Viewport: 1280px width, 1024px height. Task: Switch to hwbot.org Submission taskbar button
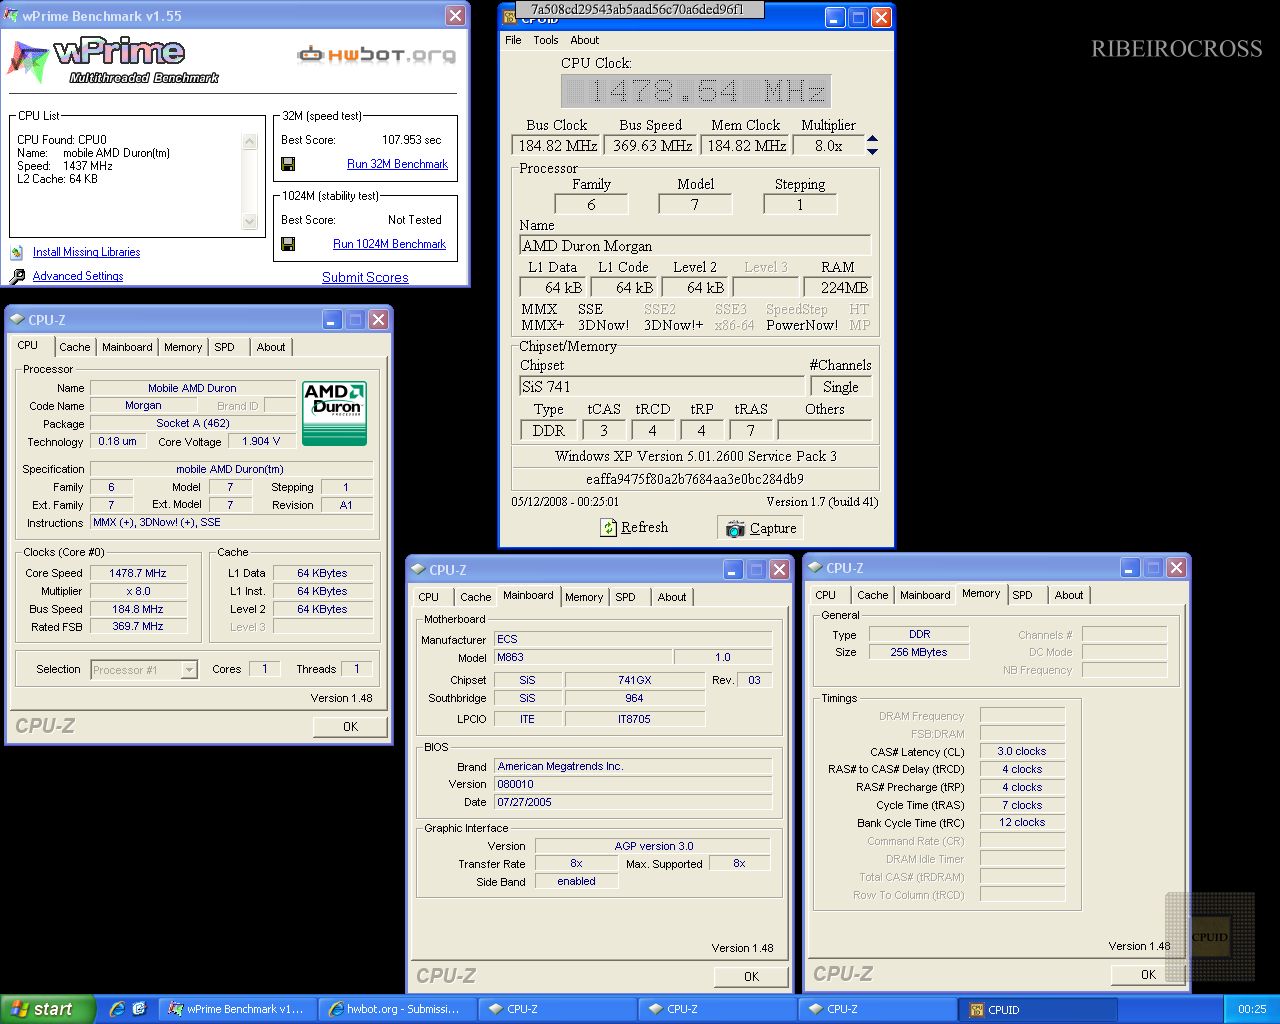click(397, 1009)
